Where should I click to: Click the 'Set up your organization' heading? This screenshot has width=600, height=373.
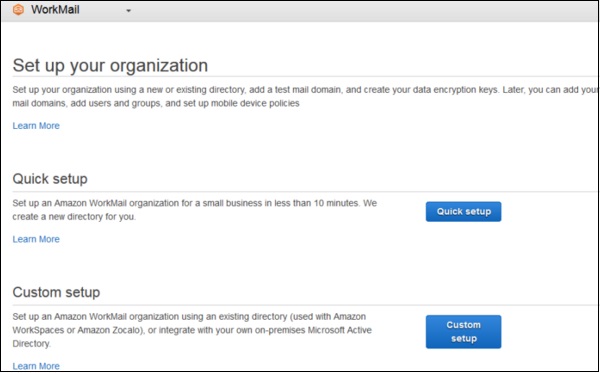coord(110,65)
